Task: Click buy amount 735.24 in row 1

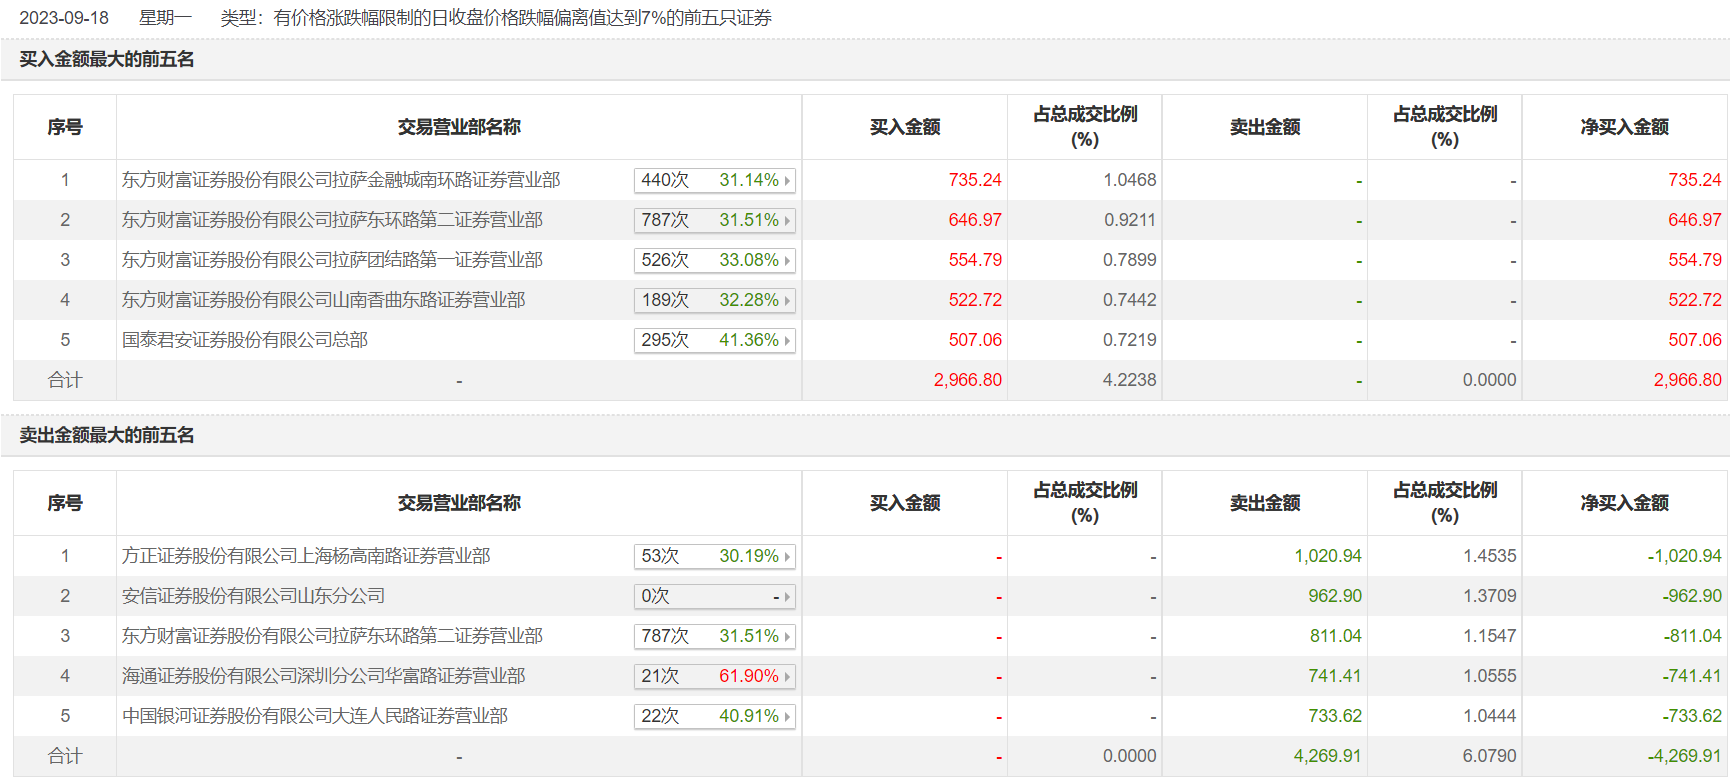Action: point(975,180)
